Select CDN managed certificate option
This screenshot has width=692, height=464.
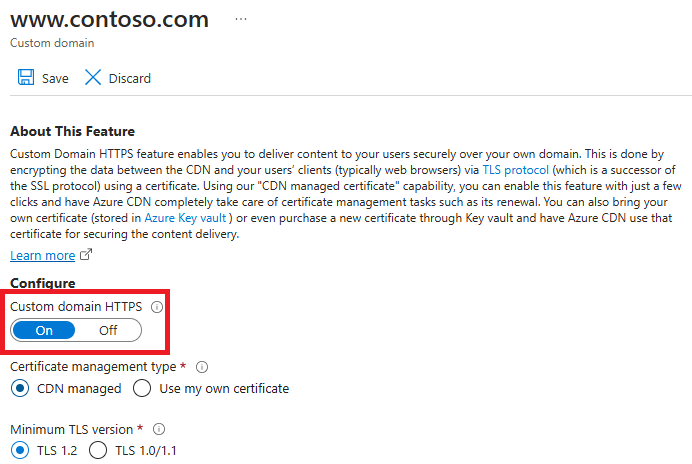tap(20, 389)
